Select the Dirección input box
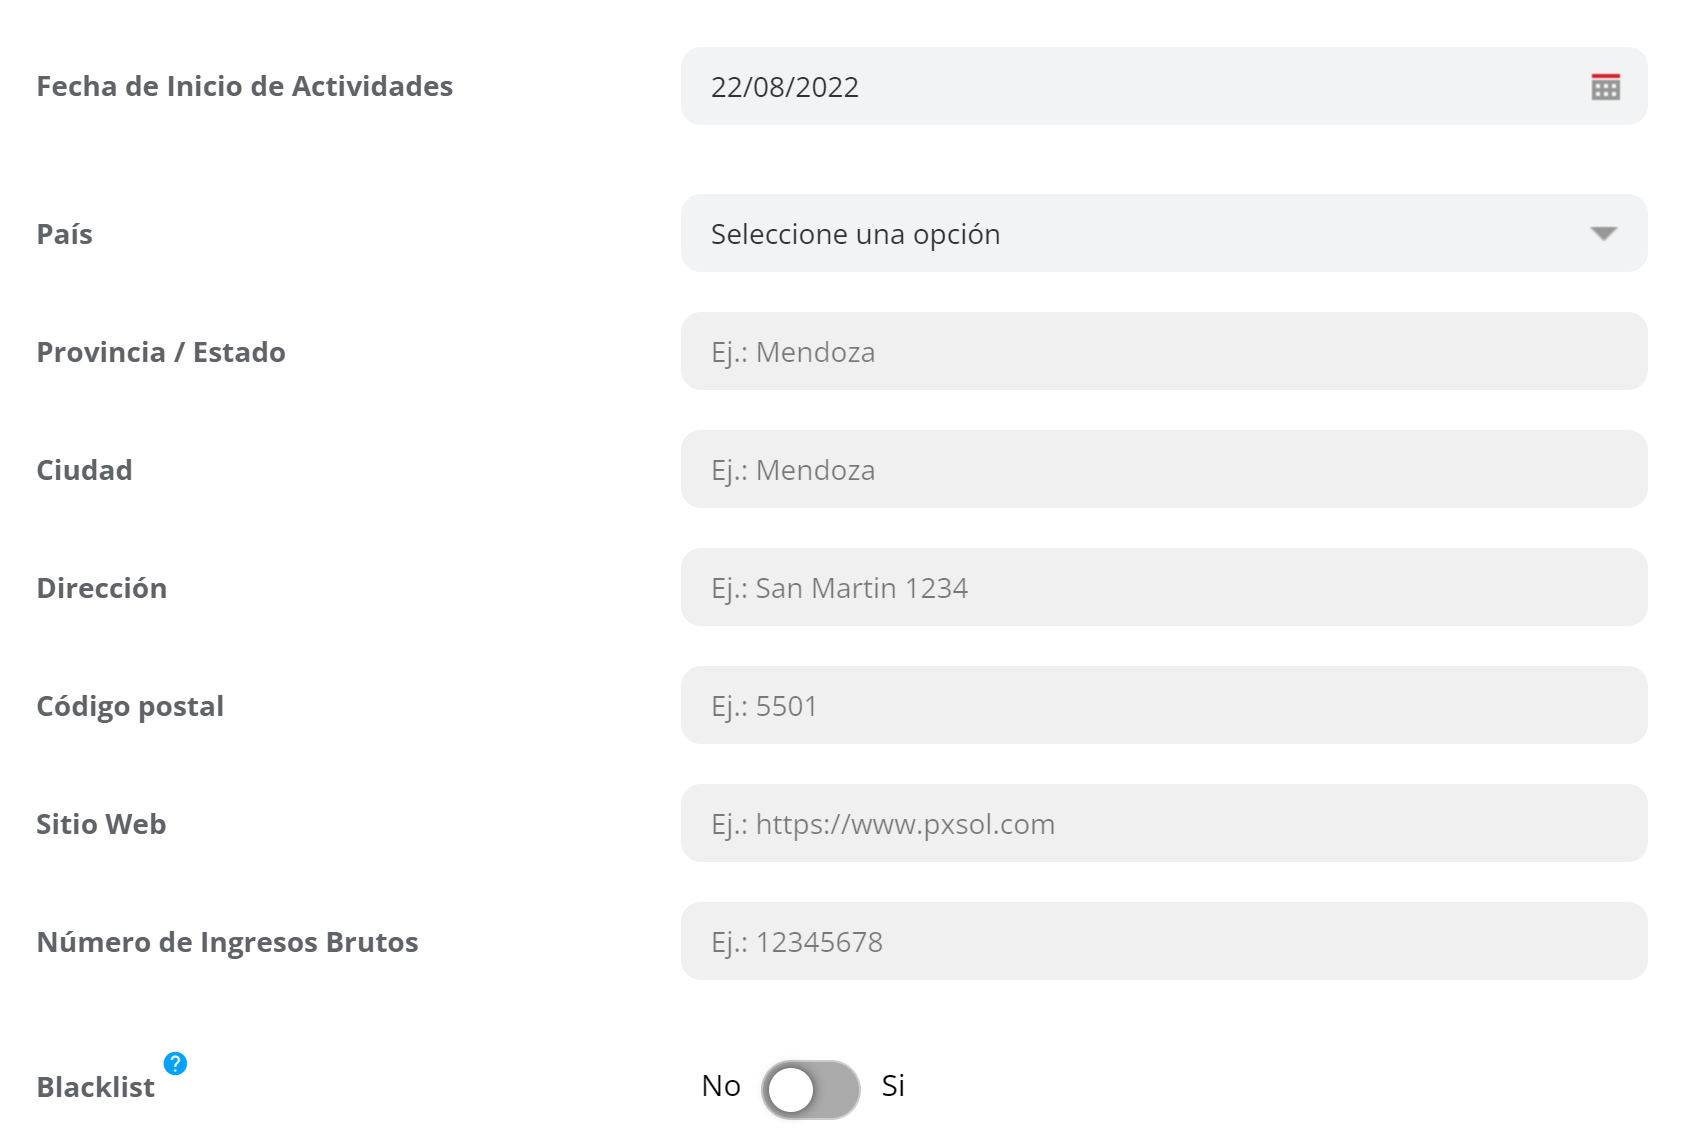The image size is (1682, 1132). coord(1163,587)
